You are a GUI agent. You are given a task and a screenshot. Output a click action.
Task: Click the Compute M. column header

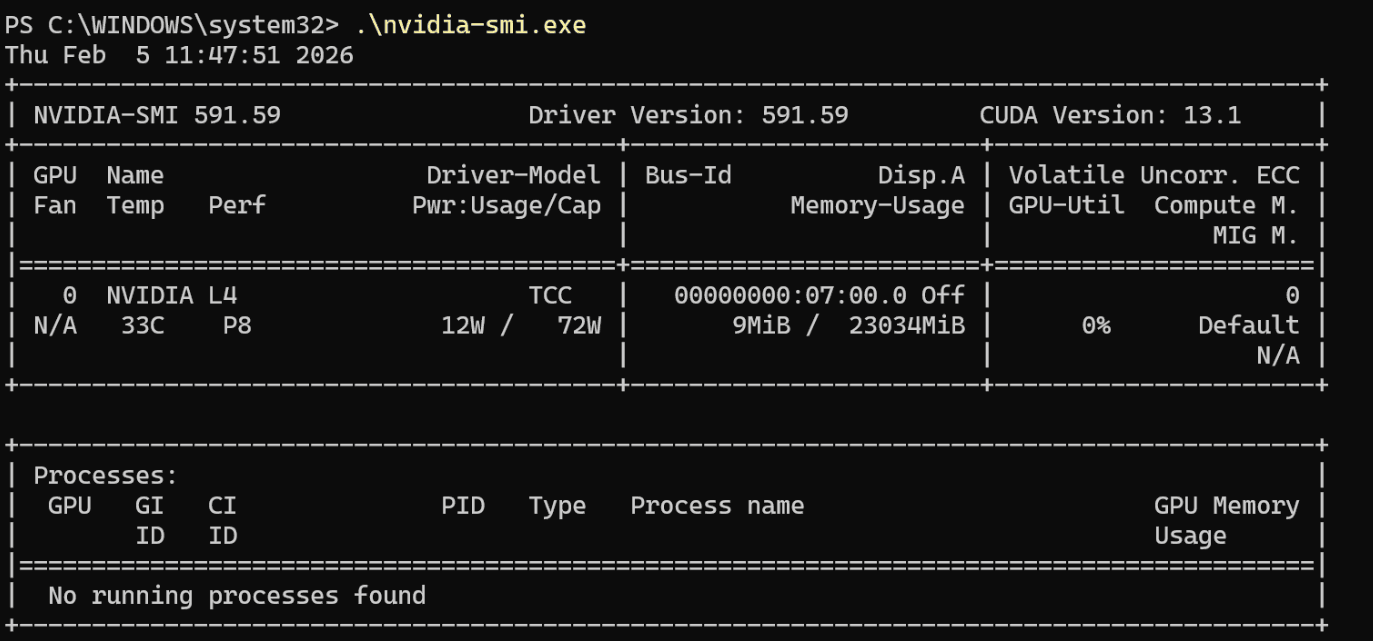coord(1226,205)
